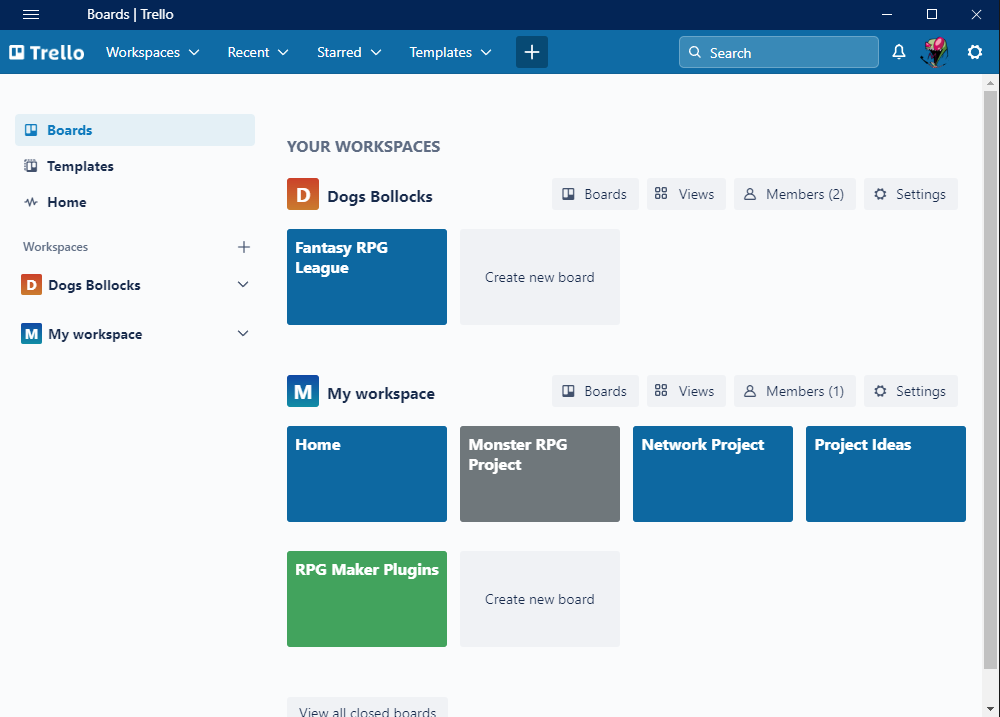Open the notifications bell
The width and height of the screenshot is (1000, 717).
(899, 52)
